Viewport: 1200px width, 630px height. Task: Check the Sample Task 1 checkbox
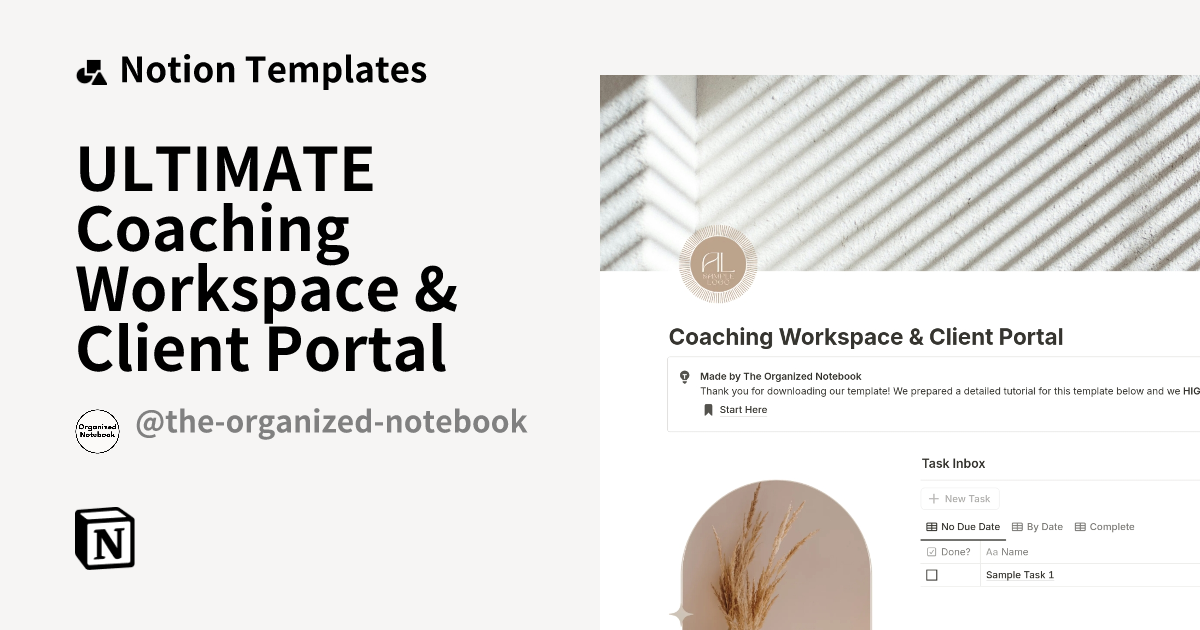(932, 575)
